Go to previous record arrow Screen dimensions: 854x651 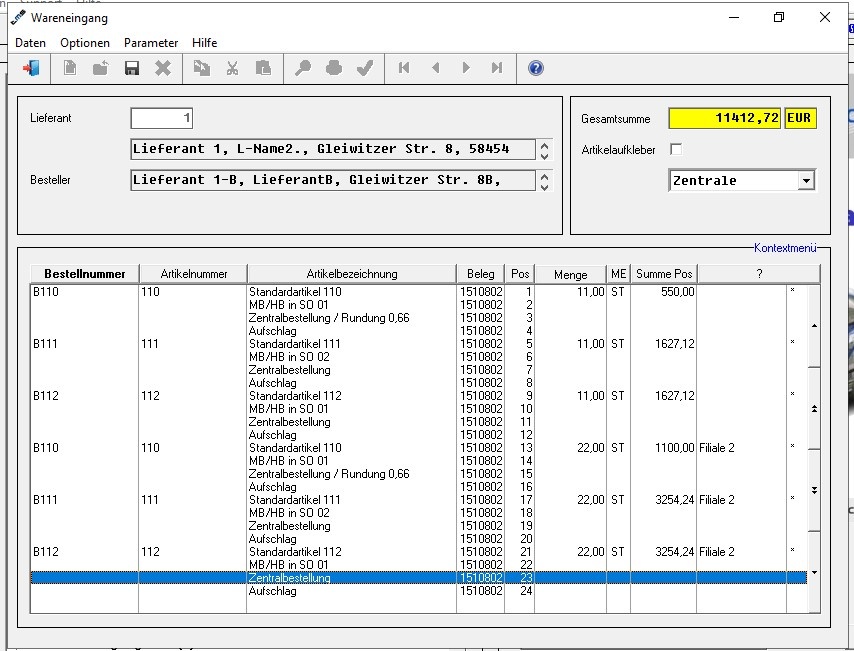click(x=435, y=68)
